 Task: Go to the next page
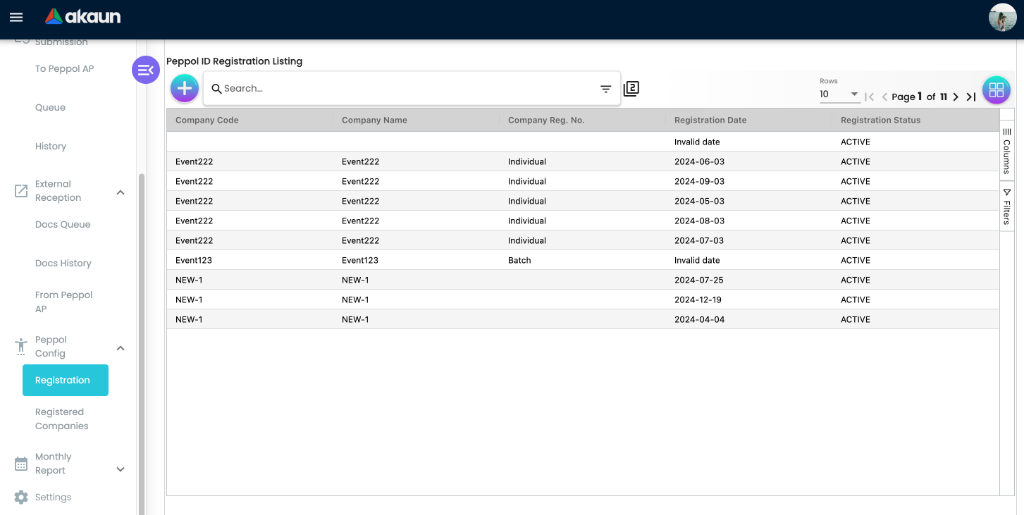[x=955, y=97]
